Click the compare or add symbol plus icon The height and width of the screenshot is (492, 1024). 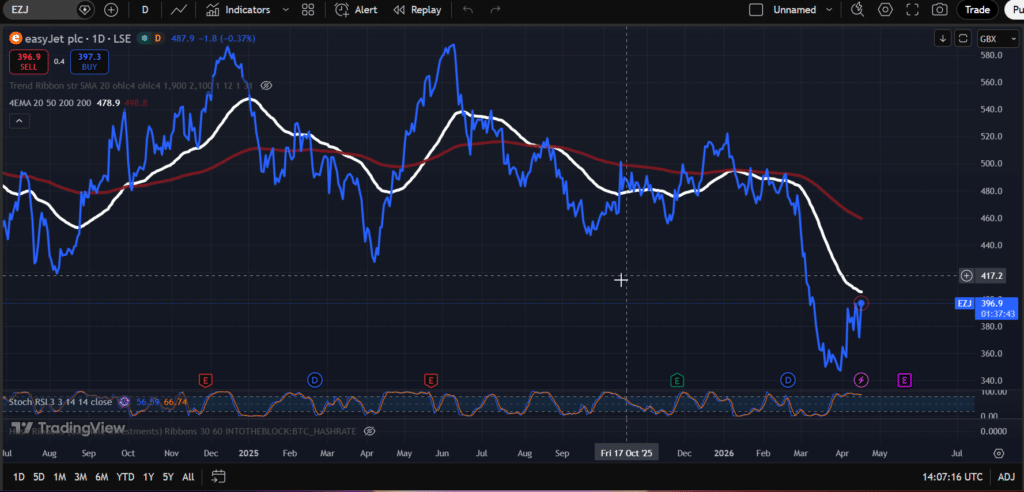111,10
